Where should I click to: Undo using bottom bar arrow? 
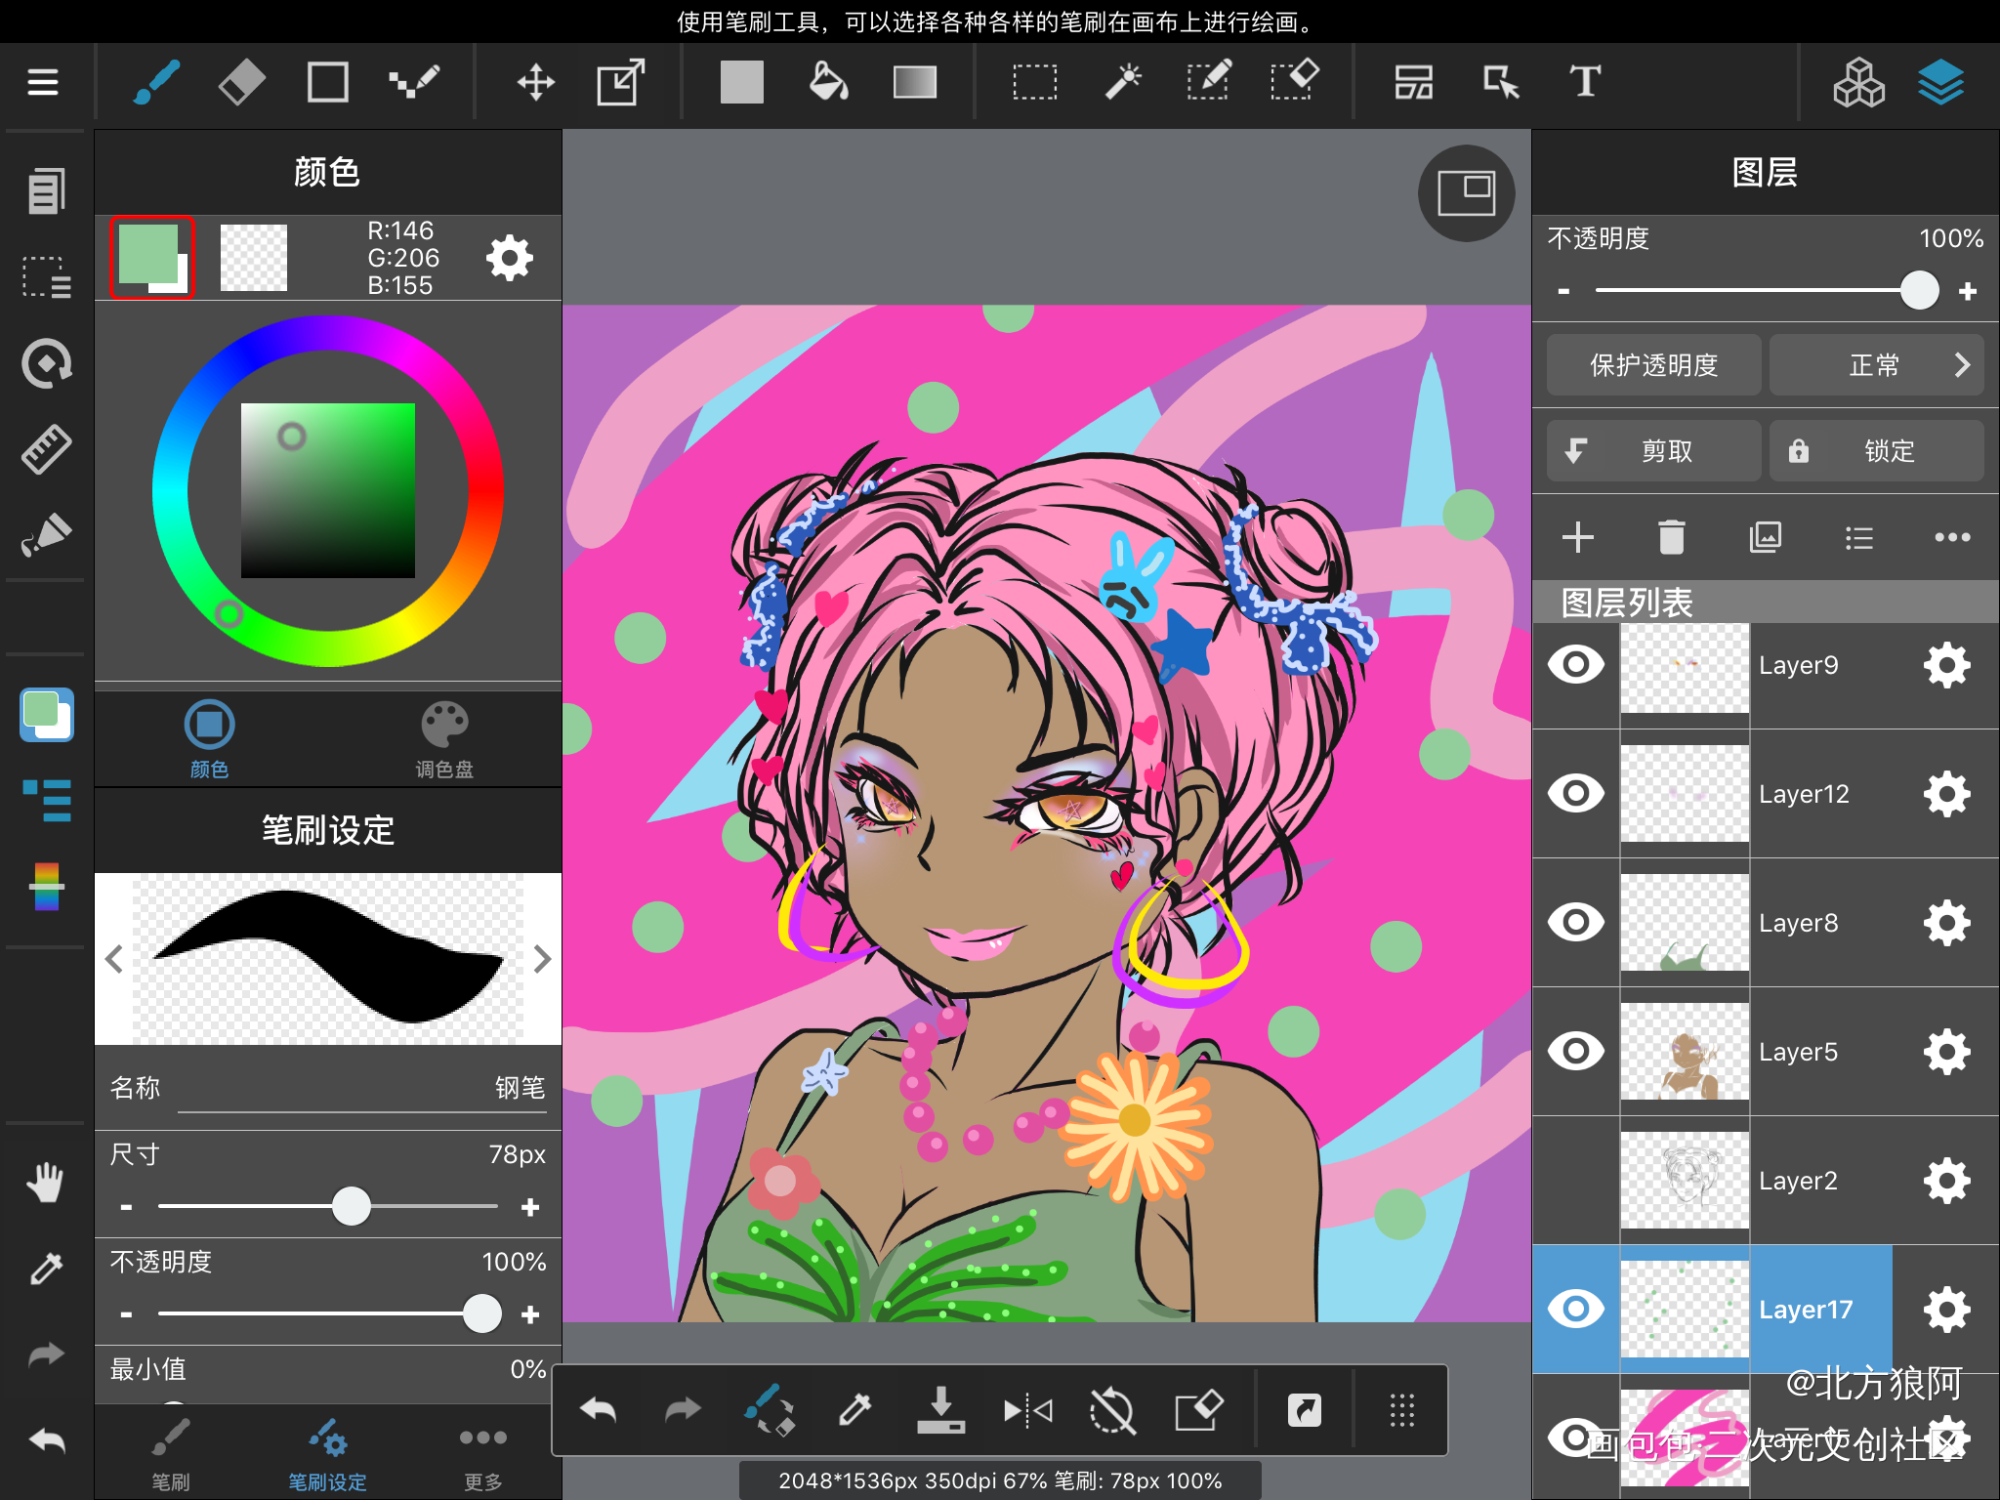598,1411
